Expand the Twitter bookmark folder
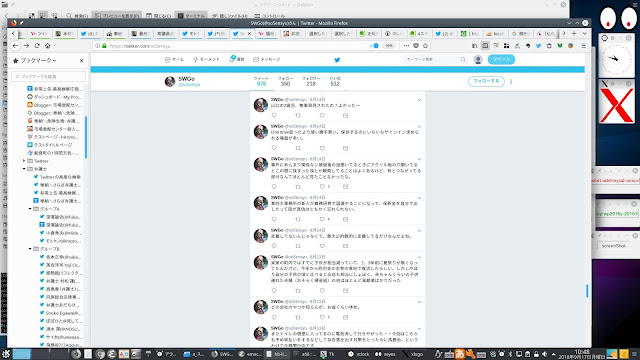640x360 pixels. (24, 161)
